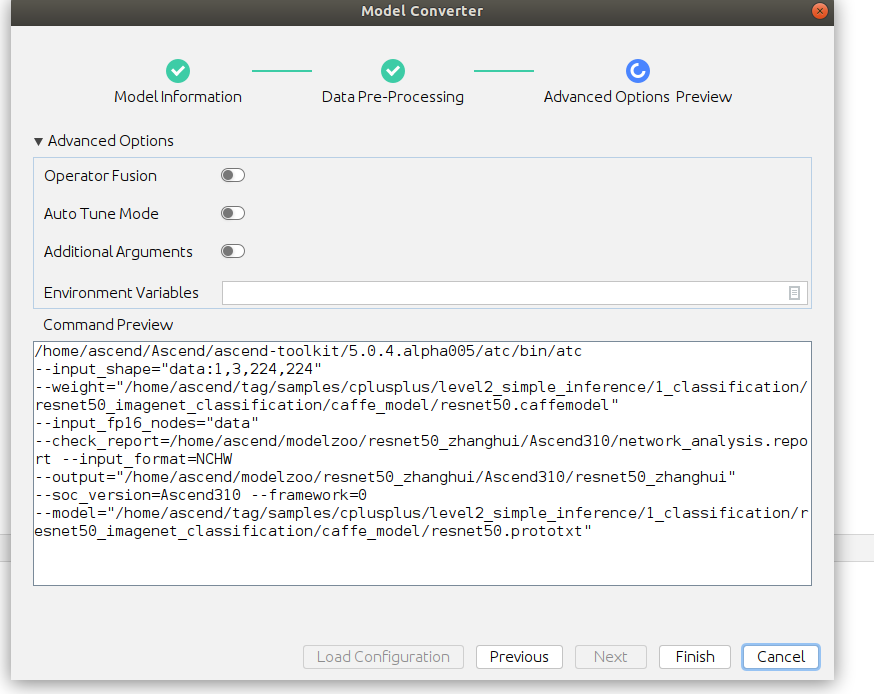This screenshot has height=694, width=874.
Task: Click the Model Information green checkmark icon
Action: [178, 71]
